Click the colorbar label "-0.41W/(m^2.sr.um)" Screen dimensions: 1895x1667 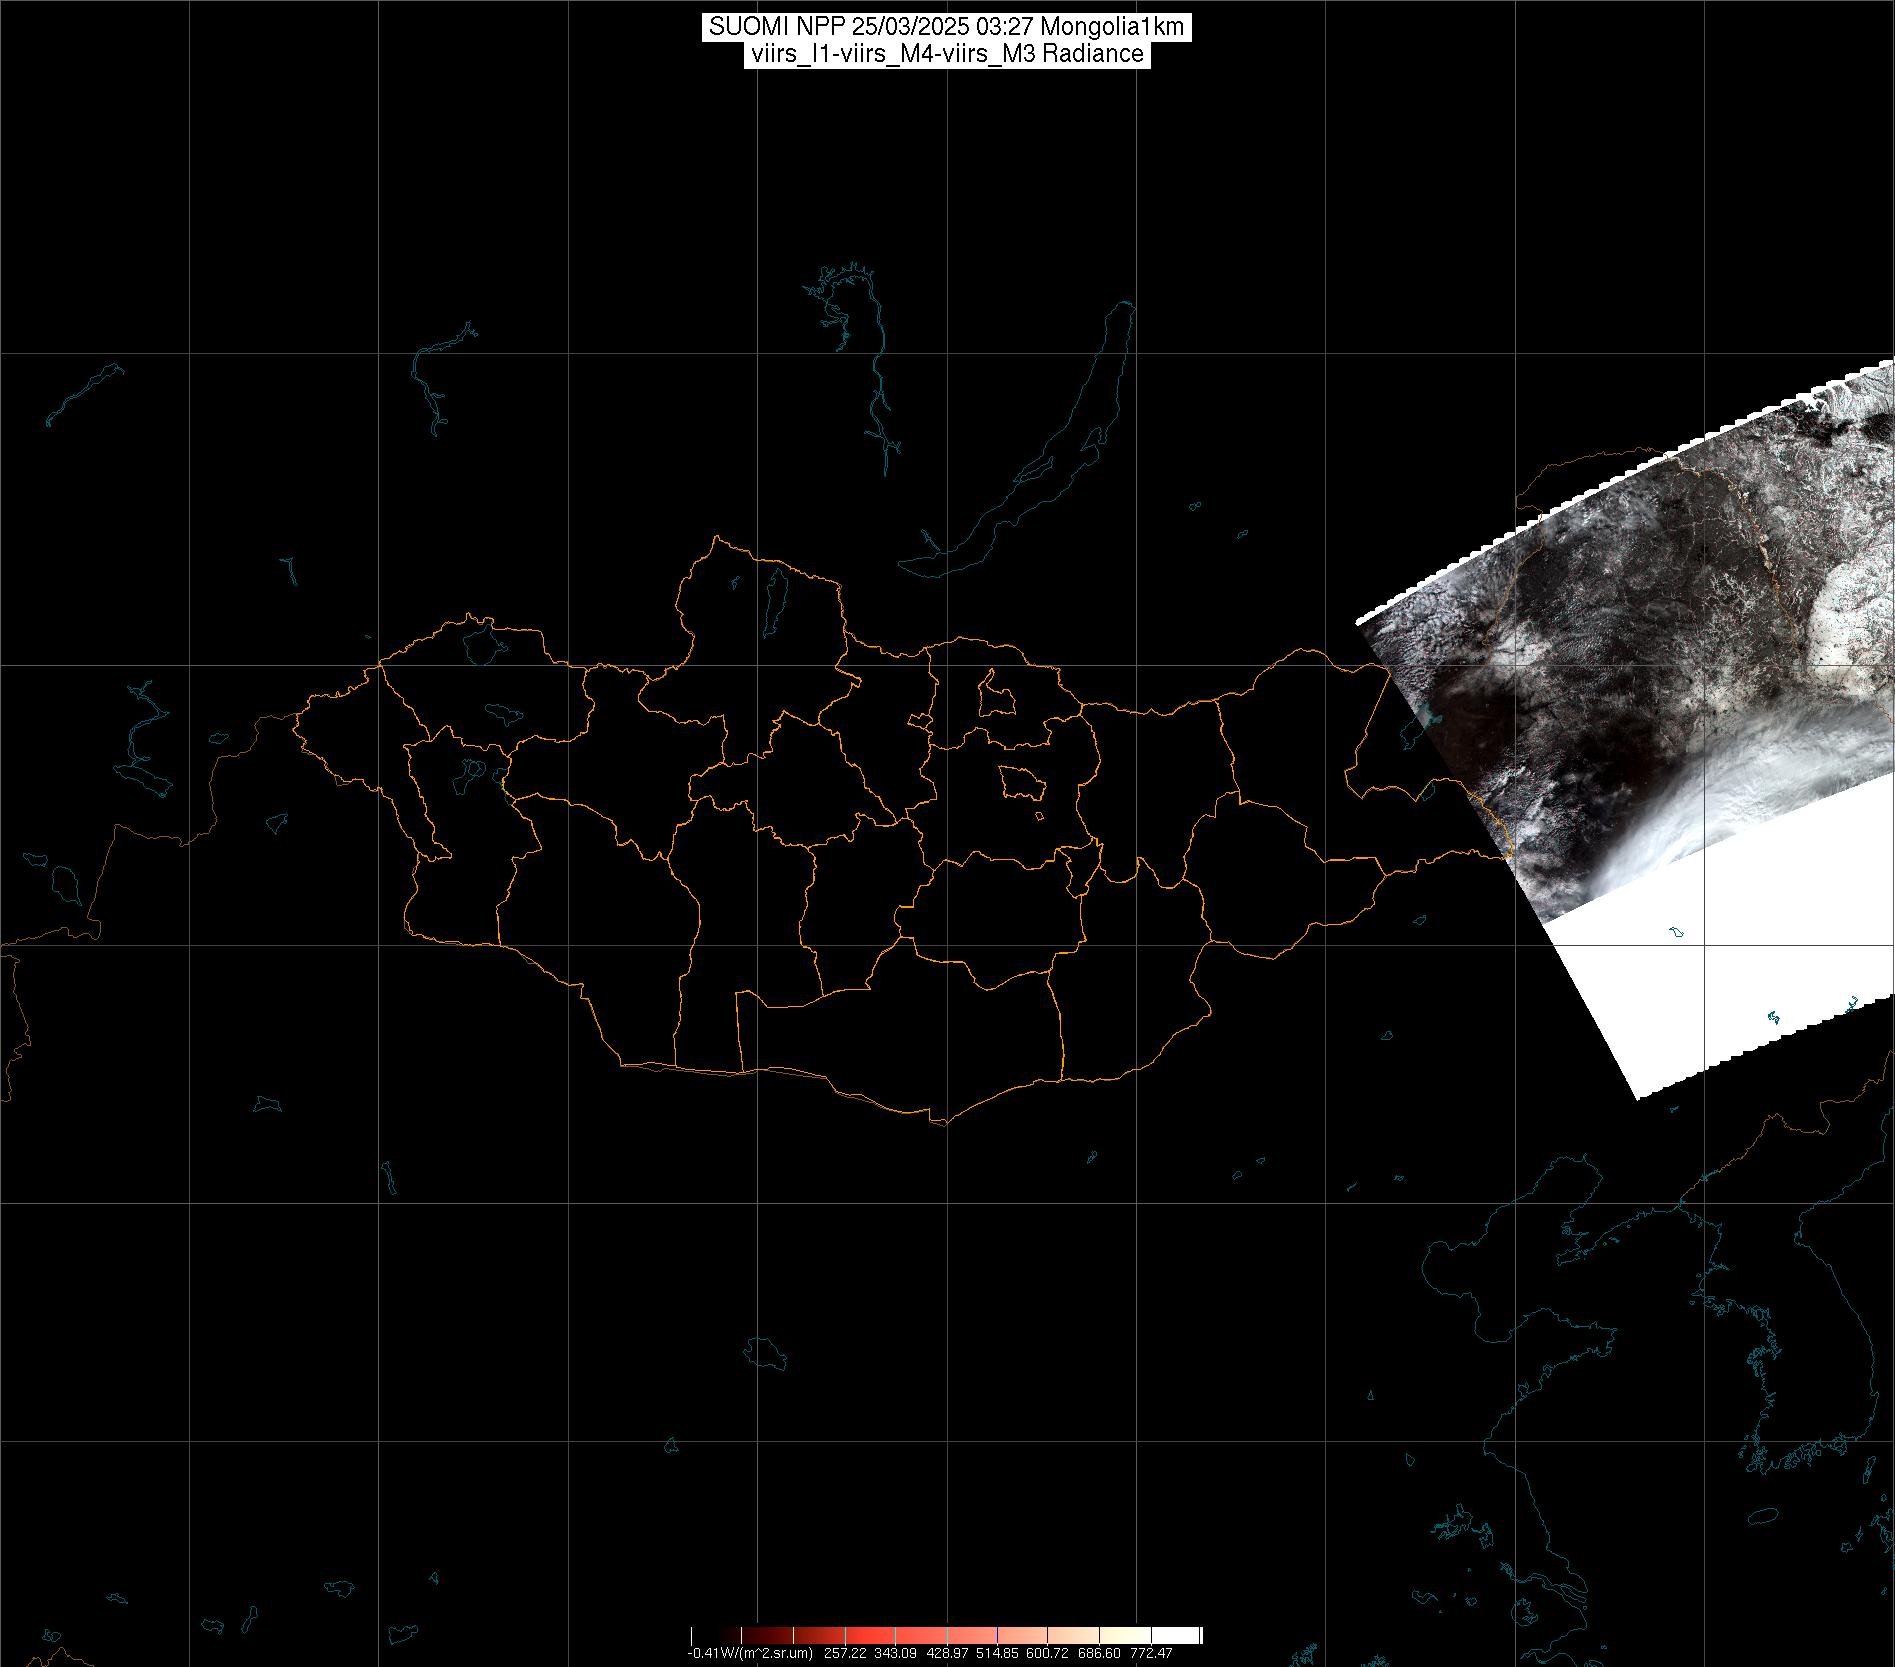click(749, 1653)
